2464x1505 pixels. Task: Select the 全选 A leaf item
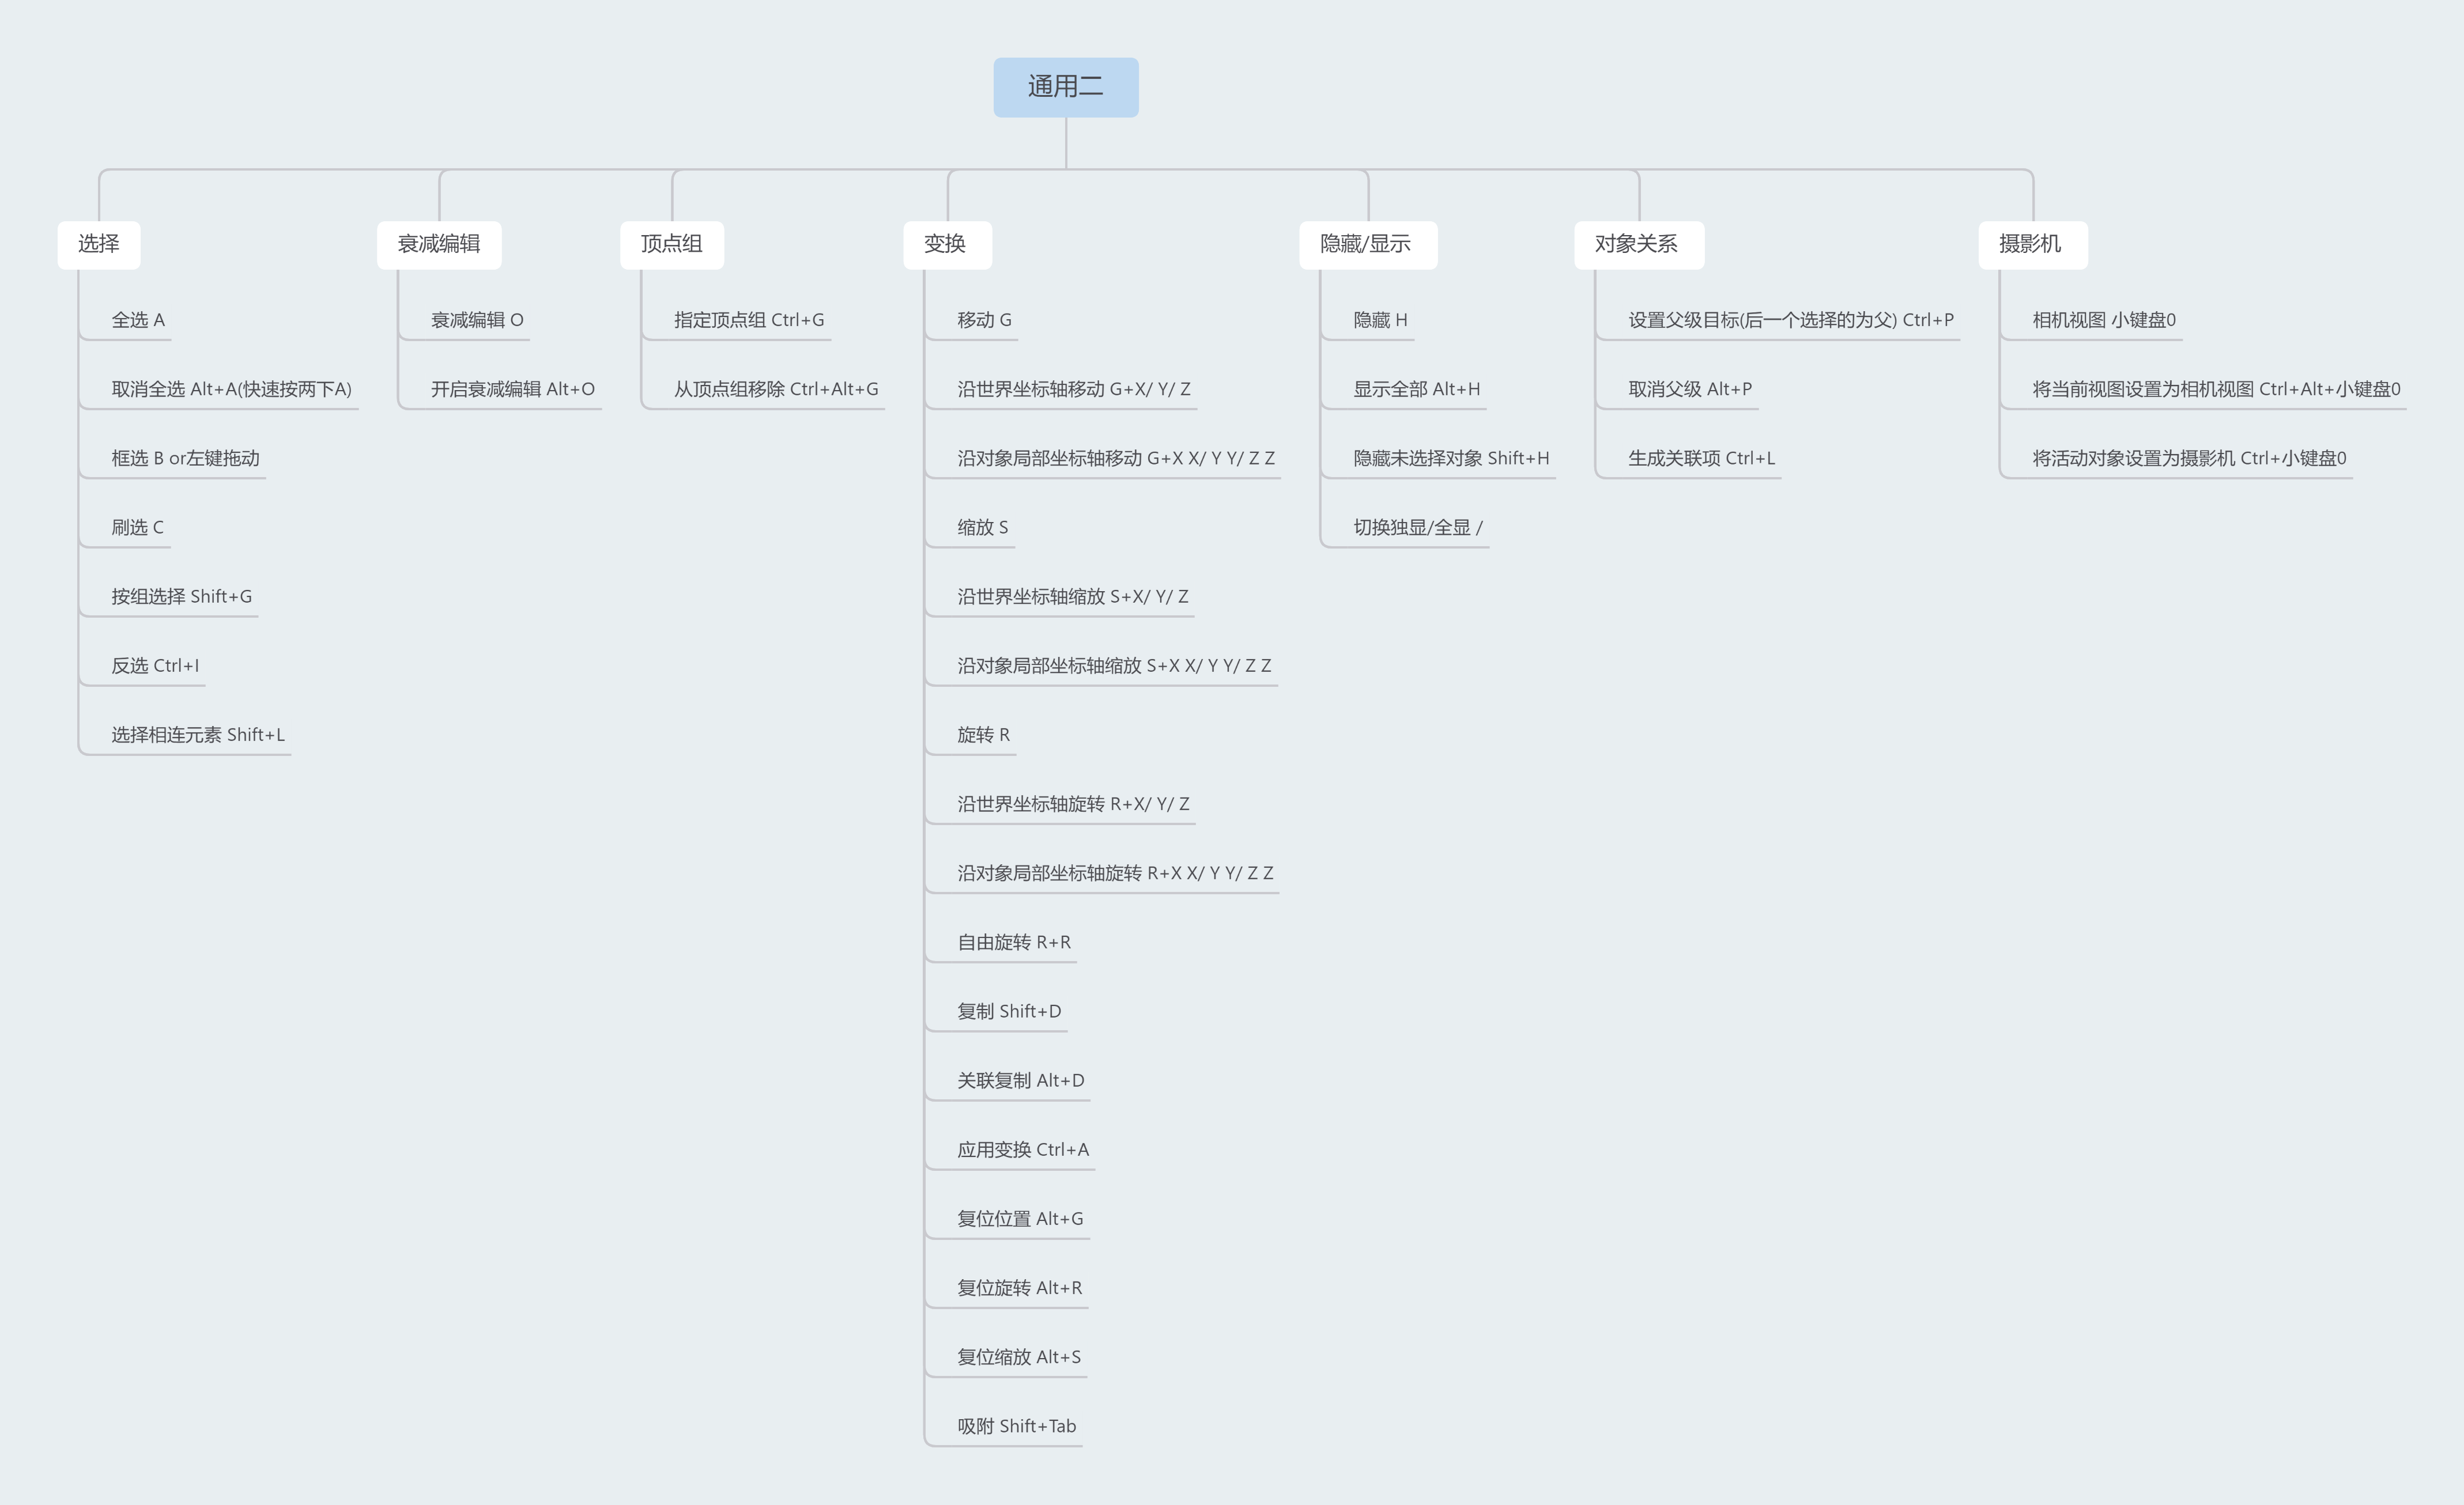(138, 320)
